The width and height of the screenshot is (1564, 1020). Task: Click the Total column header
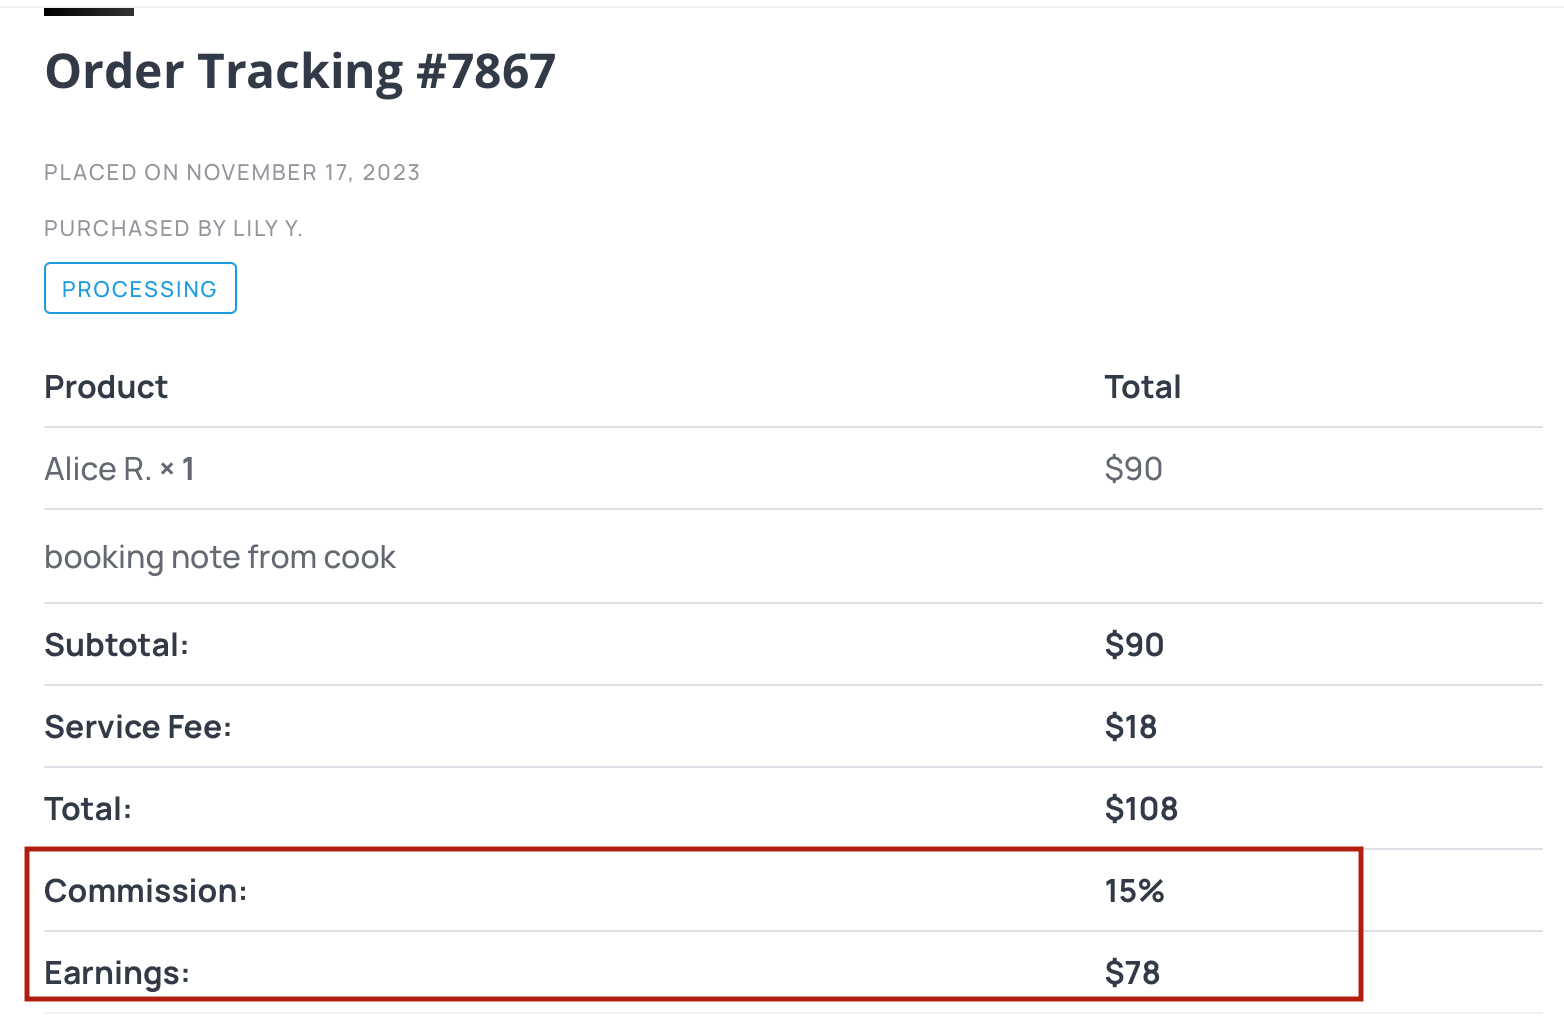click(x=1143, y=387)
